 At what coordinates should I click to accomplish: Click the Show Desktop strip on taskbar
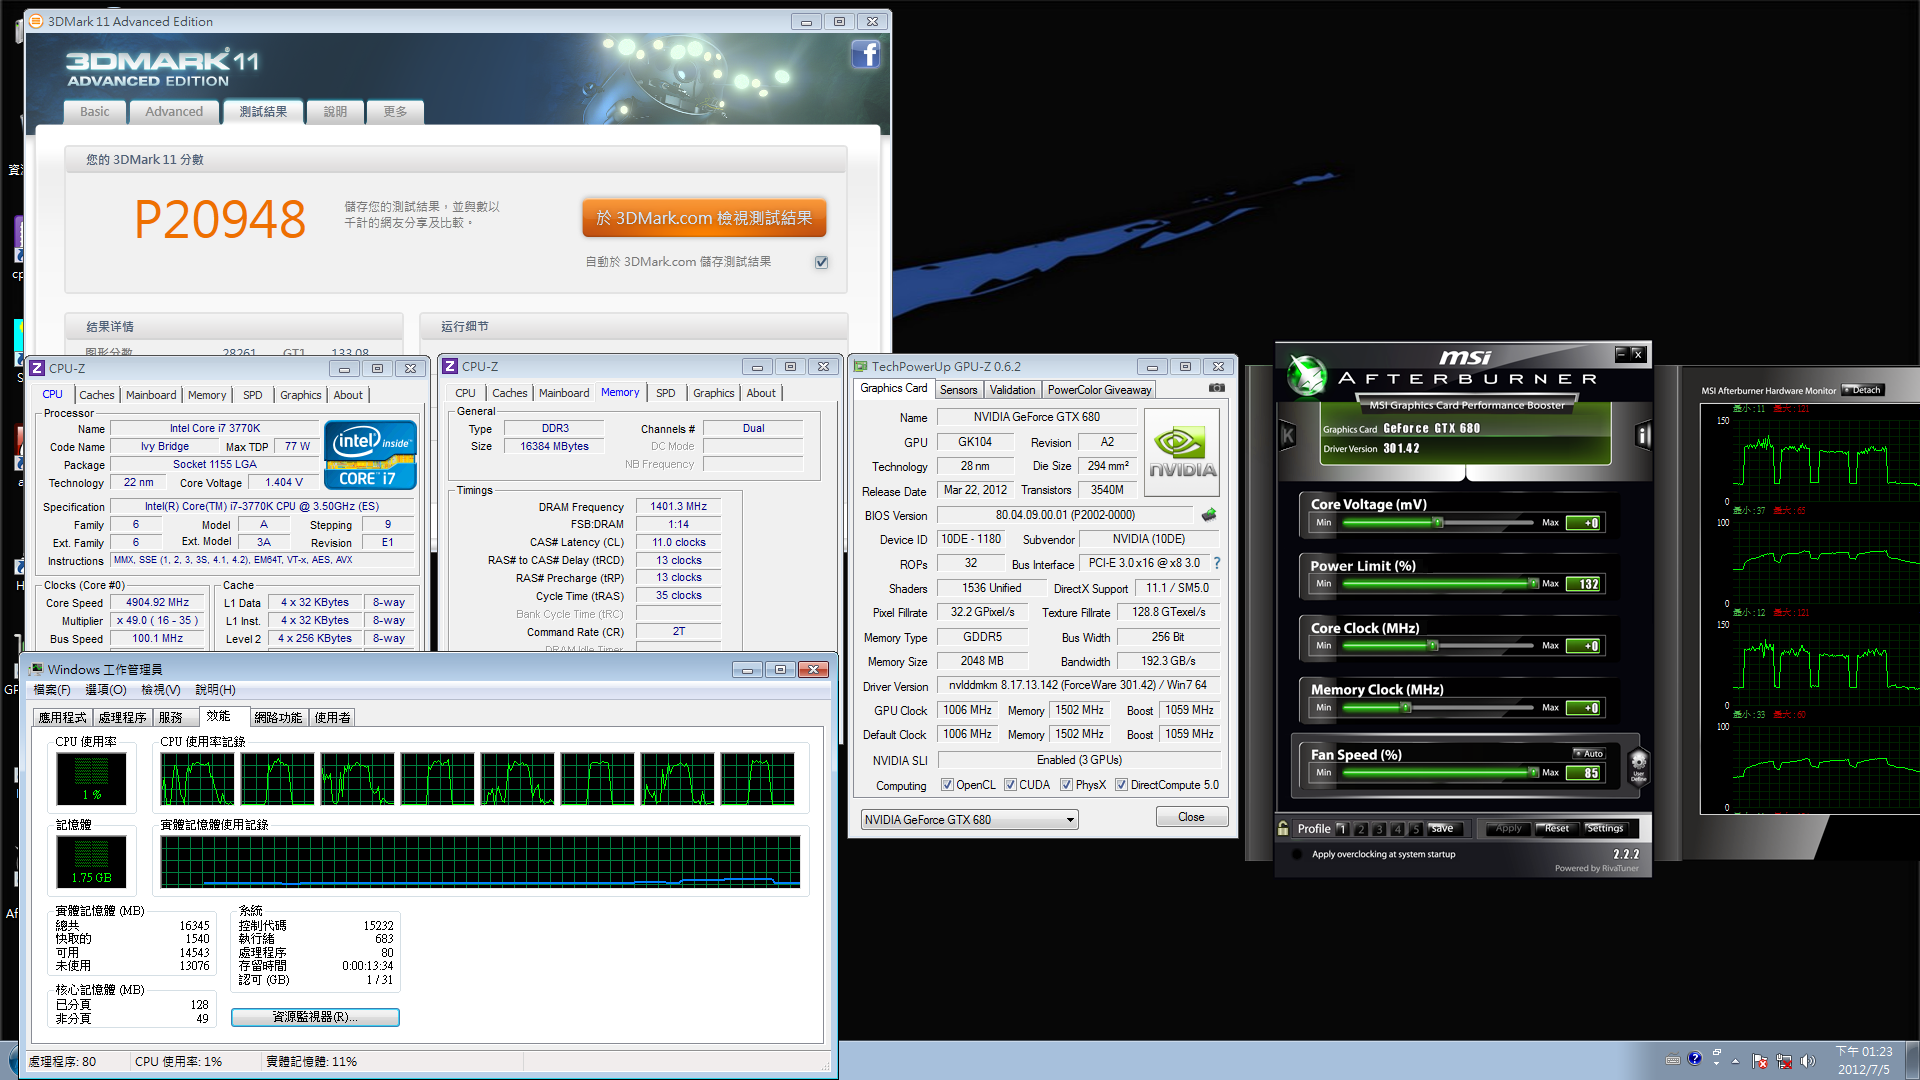pyautogui.click(x=1912, y=1060)
